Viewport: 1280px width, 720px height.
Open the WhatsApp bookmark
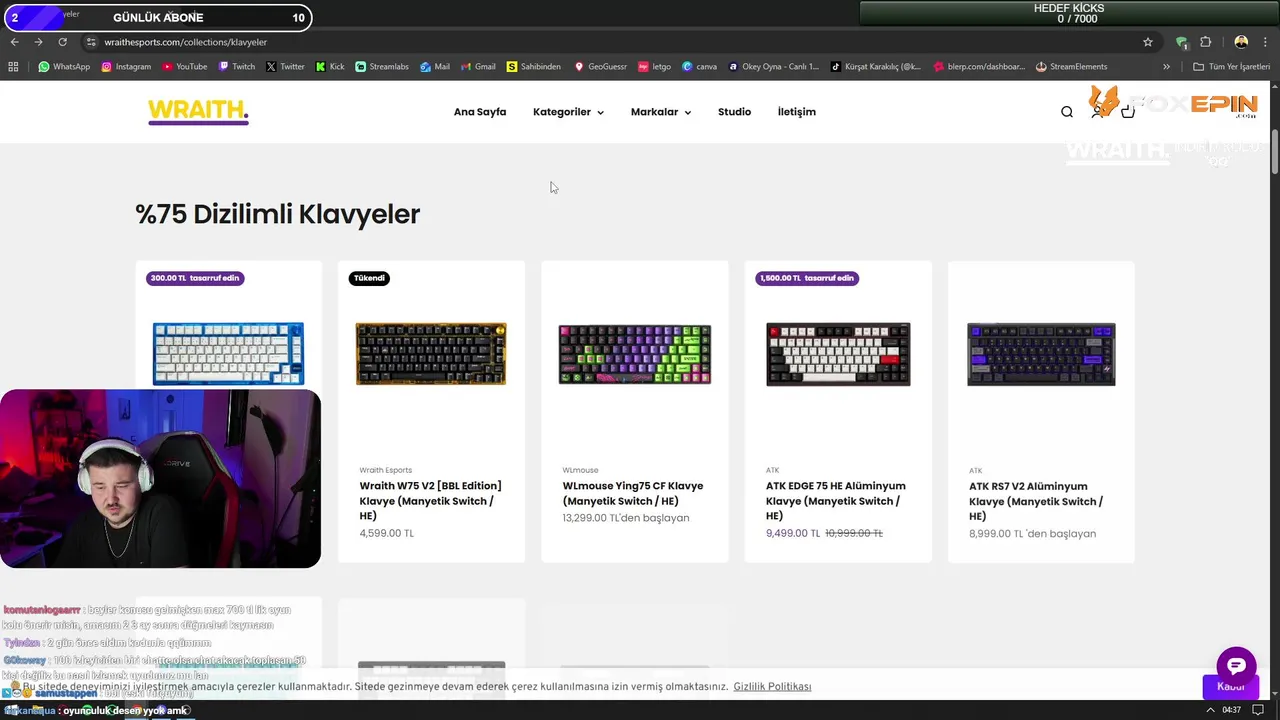(x=64, y=67)
